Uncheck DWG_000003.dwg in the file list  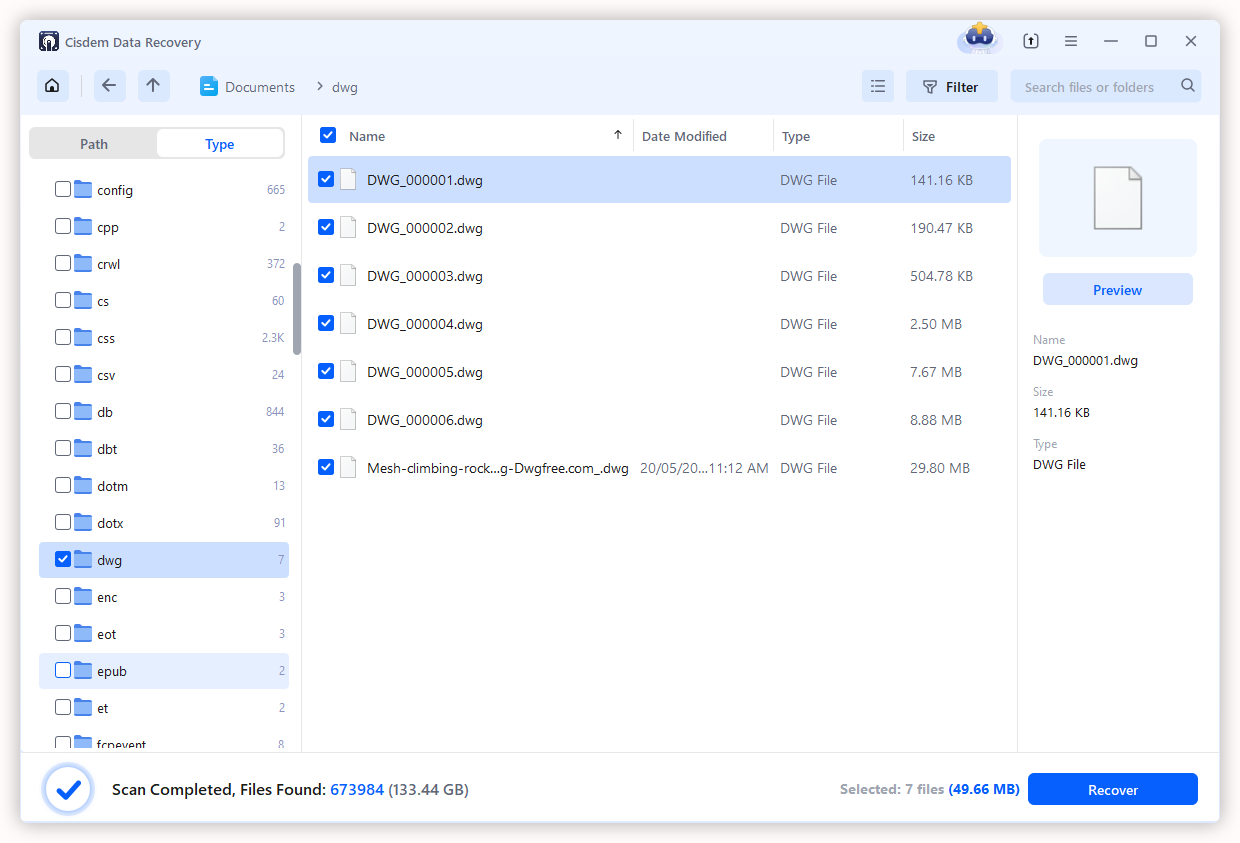click(x=326, y=275)
